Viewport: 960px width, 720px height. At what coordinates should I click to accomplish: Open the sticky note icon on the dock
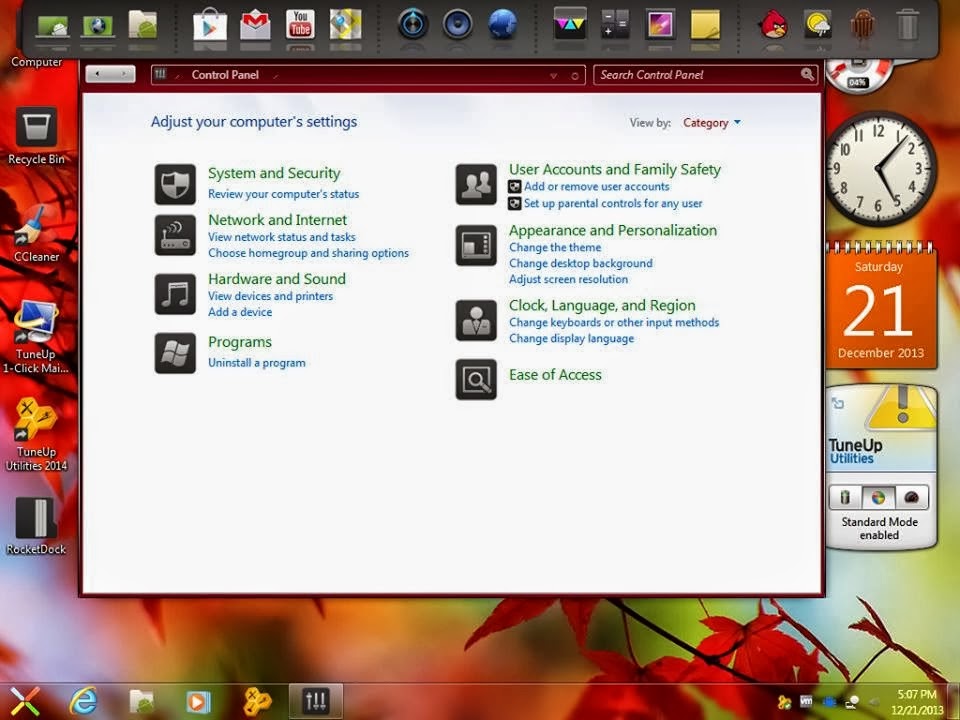tap(703, 26)
